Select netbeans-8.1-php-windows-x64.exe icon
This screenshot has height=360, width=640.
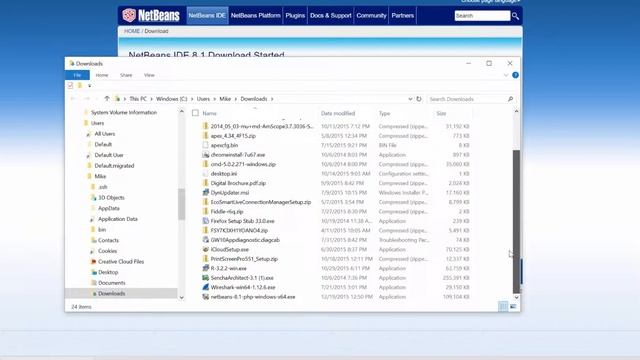tap(206, 296)
